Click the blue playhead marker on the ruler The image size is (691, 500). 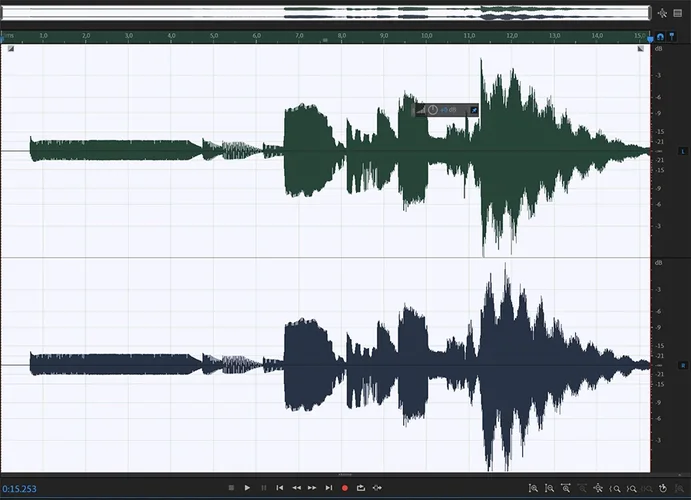pyautogui.click(x=650, y=40)
